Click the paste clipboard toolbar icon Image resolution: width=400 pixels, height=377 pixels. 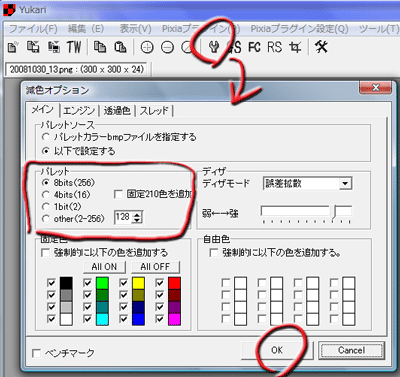click(x=120, y=47)
